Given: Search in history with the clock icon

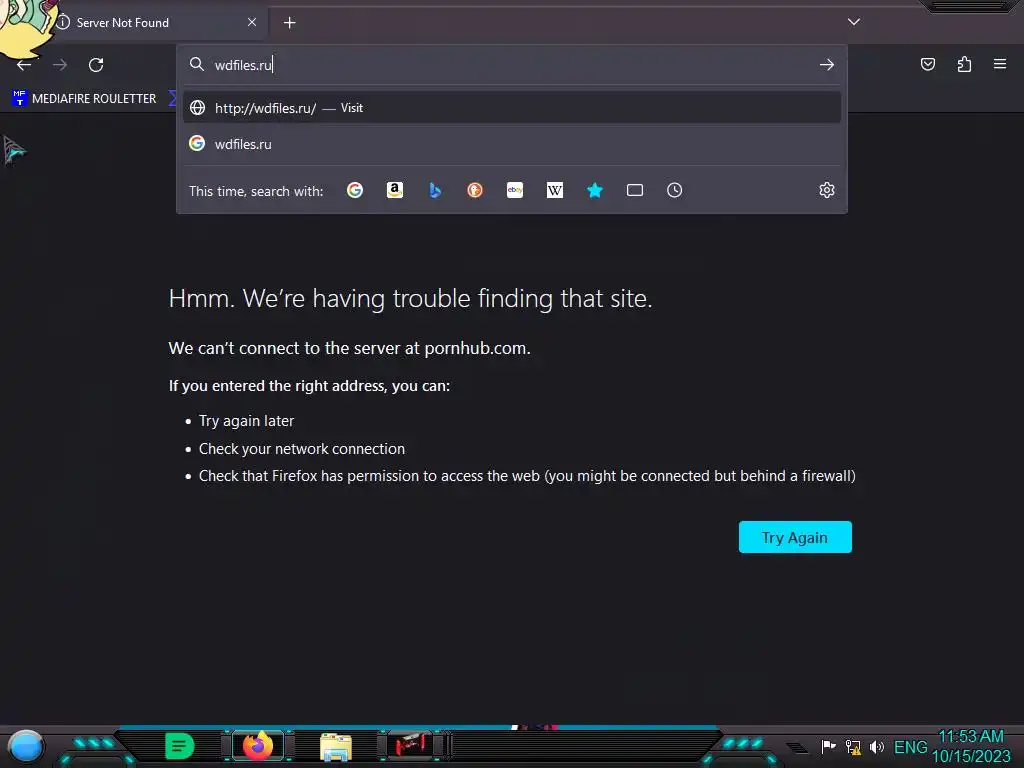Looking at the screenshot, I should tap(675, 190).
